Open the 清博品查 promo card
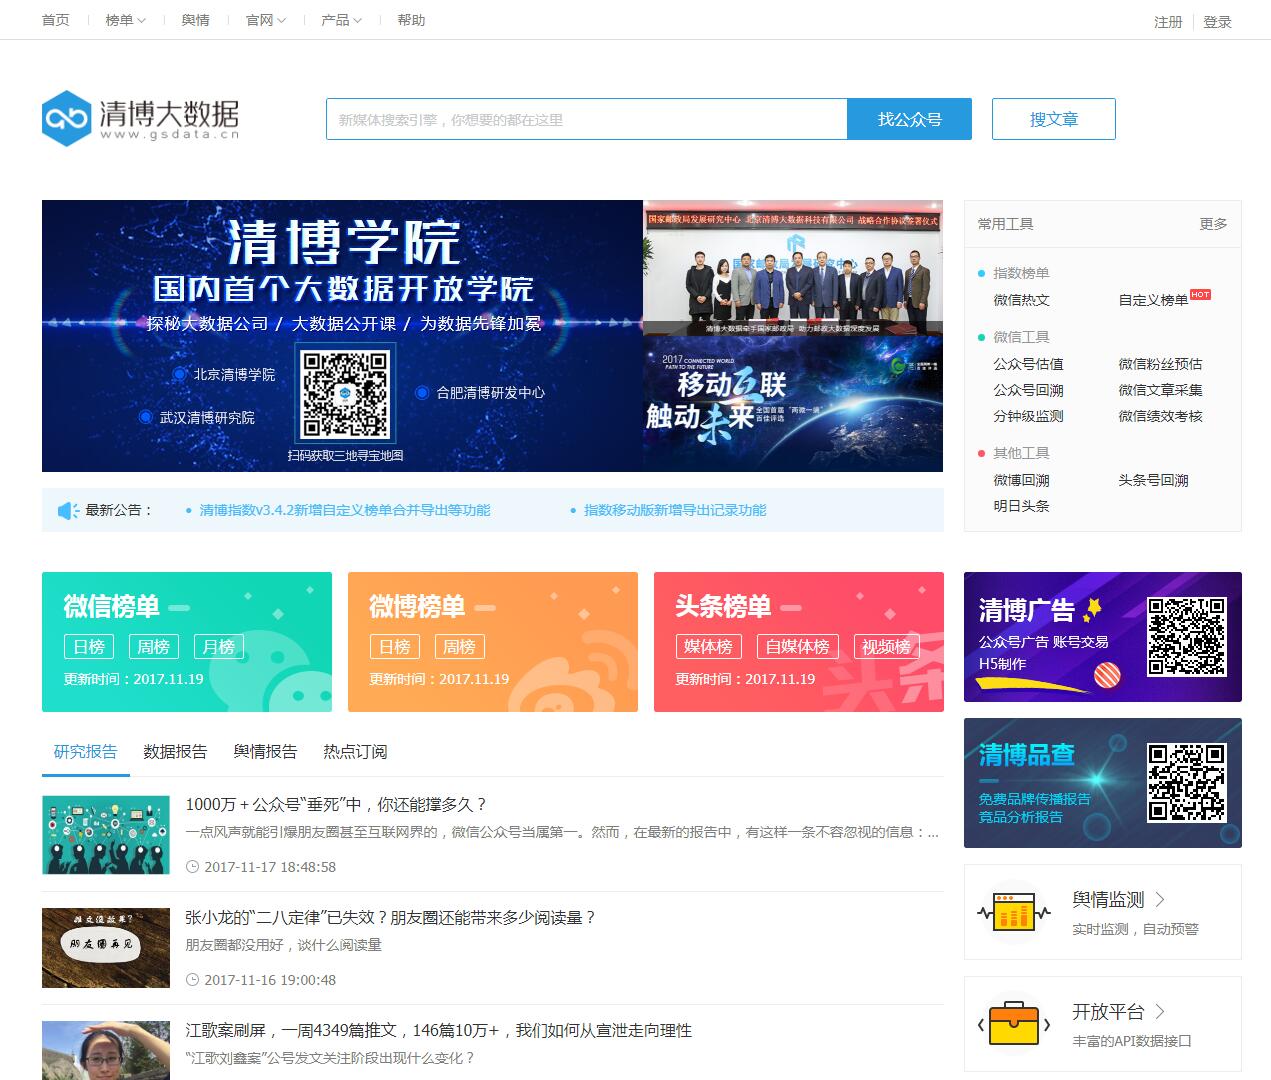The image size is (1271, 1080). 1103,783
